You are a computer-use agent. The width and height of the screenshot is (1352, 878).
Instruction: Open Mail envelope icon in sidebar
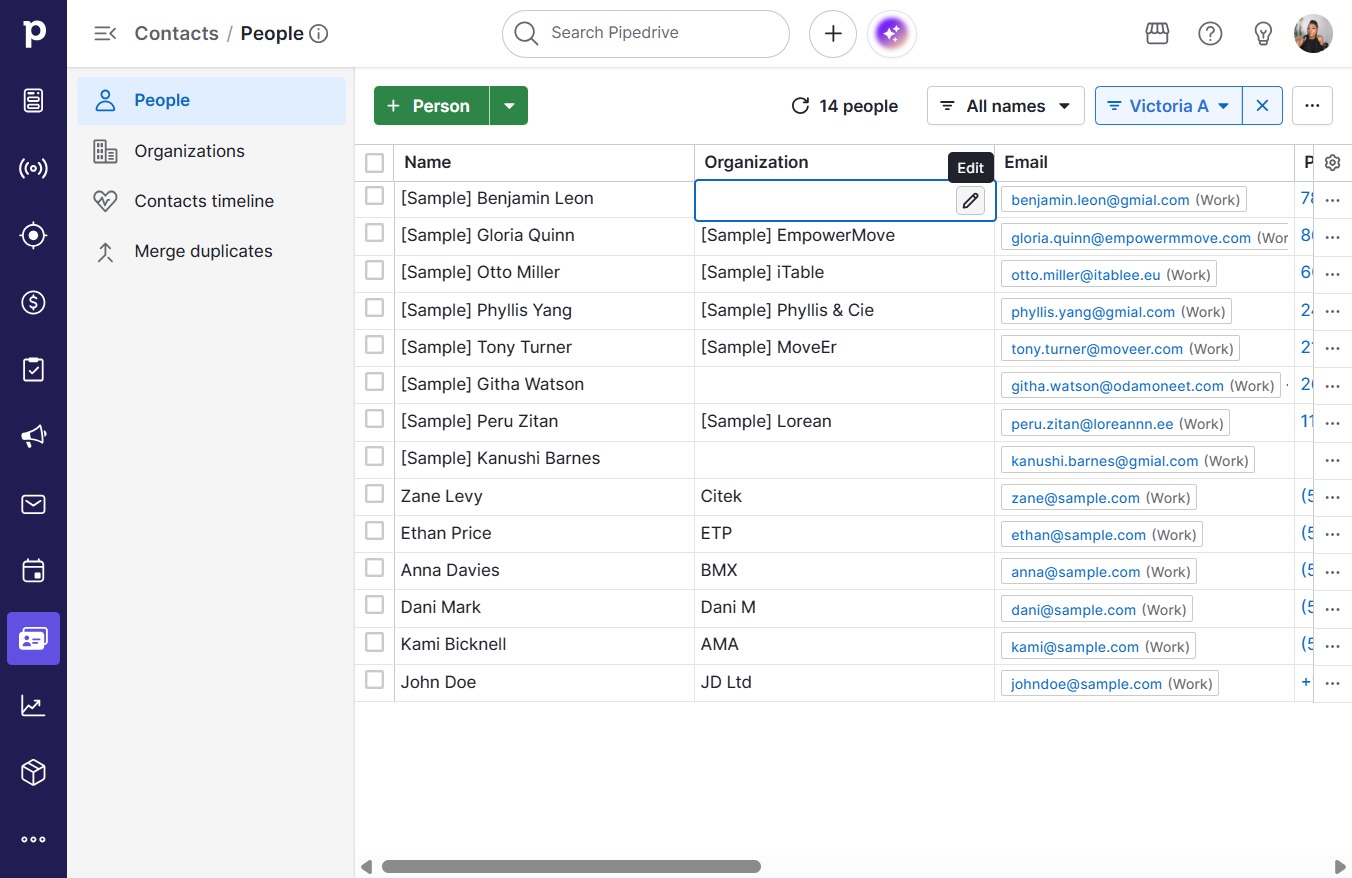(x=33, y=504)
